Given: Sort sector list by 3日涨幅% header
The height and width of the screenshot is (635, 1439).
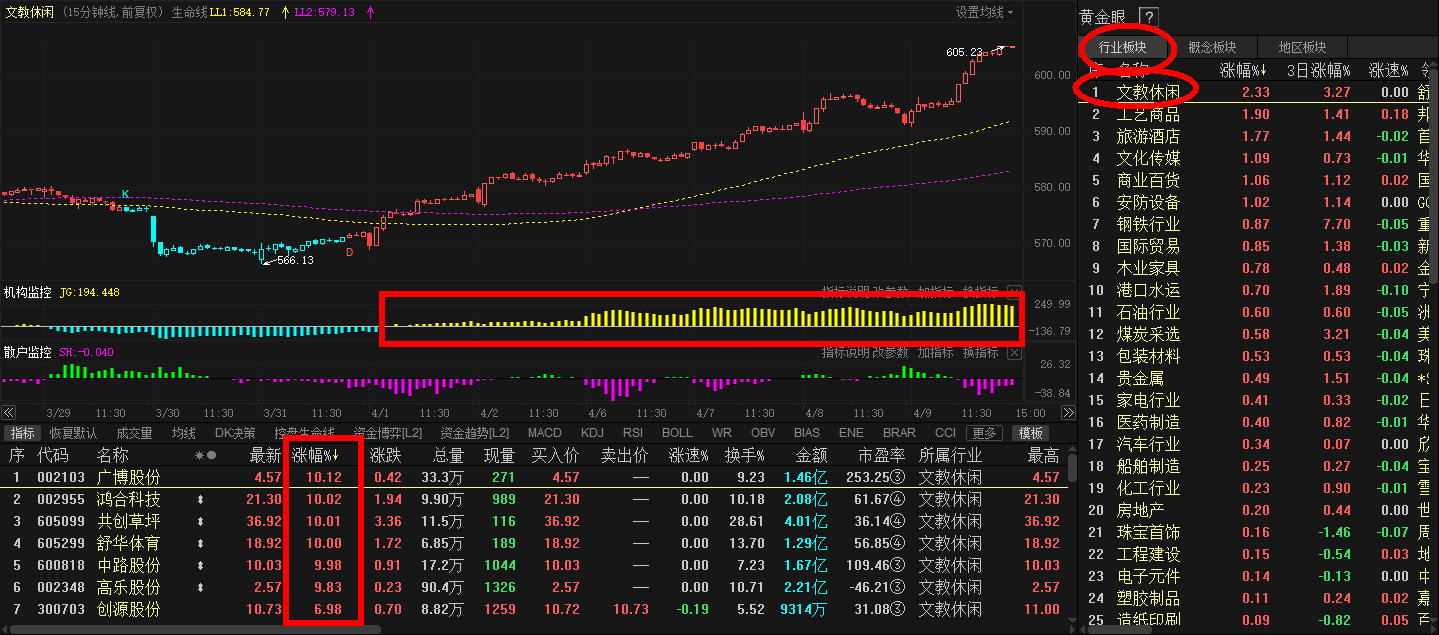Looking at the screenshot, I should click(x=1318, y=71).
